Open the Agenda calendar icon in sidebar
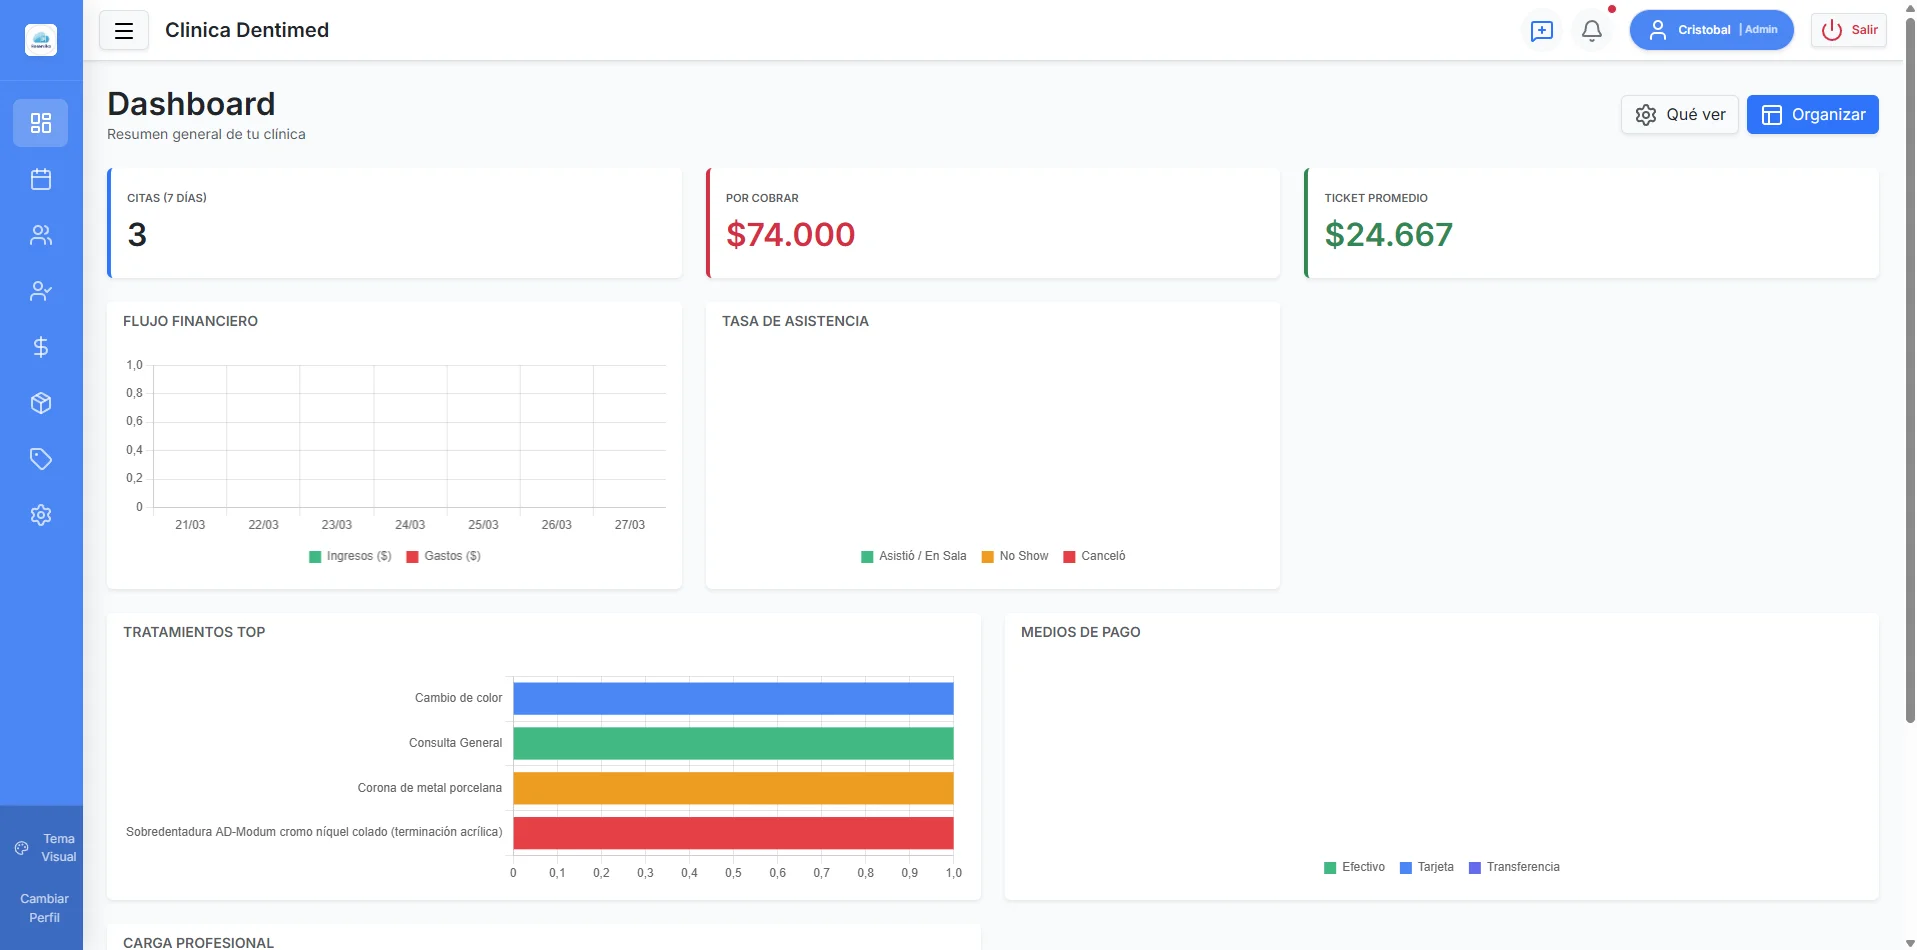This screenshot has width=1917, height=950. (x=40, y=179)
